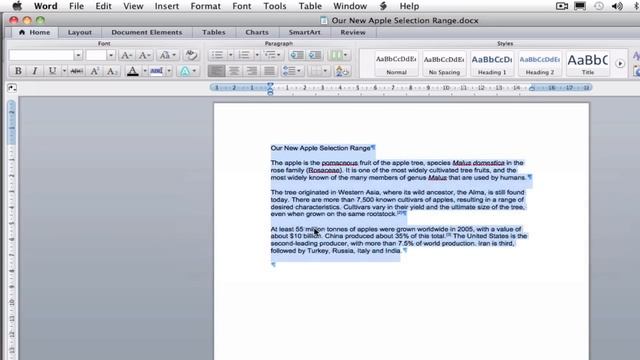Viewport: 640px width, 360px height.
Task: Center align text
Action: click(x=234, y=71)
